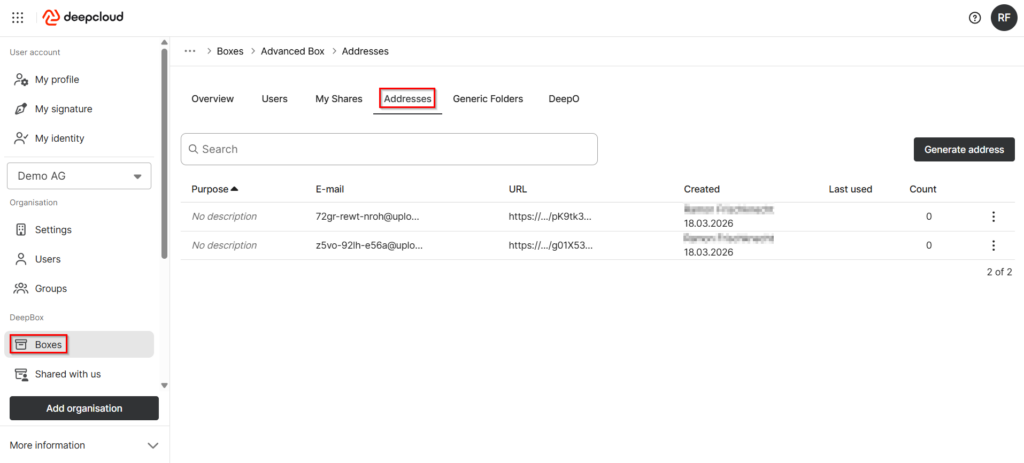Open the RF user avatar menu
The width and height of the screenshot is (1024, 463).
(x=1003, y=17)
